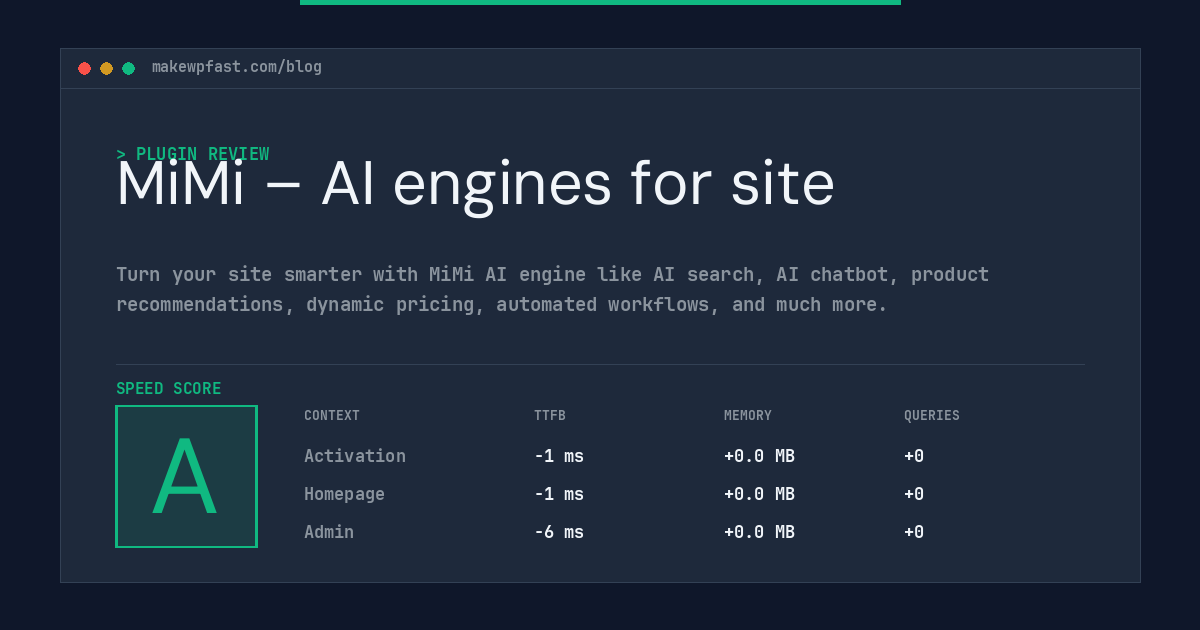Click the Admin TTFB value -6 ms
This screenshot has height=630, width=1200.
pos(559,532)
